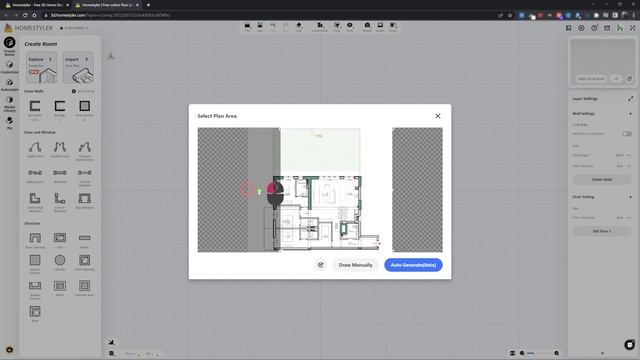Click the zoom-in magnifier at bottom right
This screenshot has width=640, height=360.
click(556, 353)
